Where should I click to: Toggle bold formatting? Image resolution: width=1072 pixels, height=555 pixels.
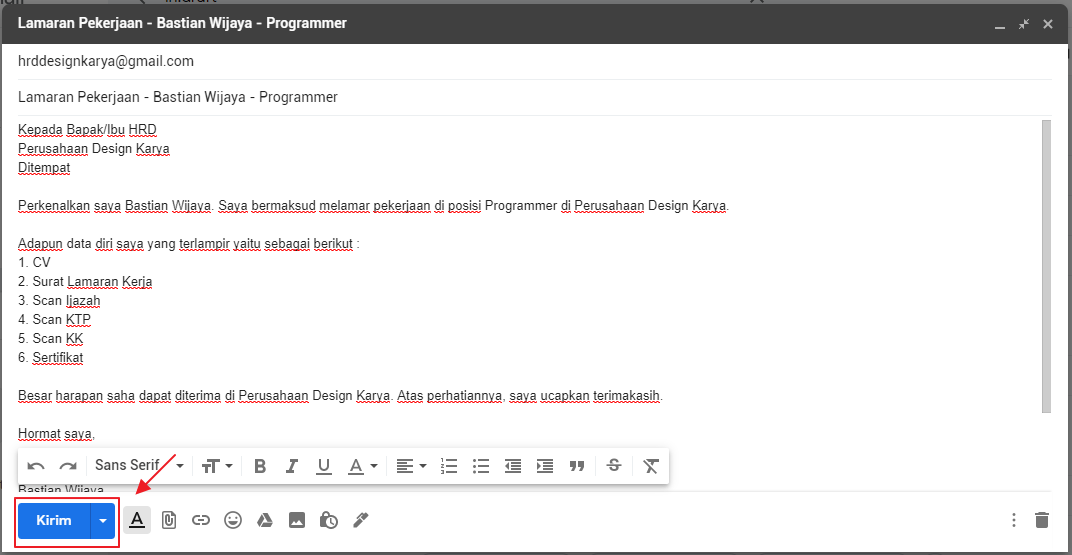(260, 466)
